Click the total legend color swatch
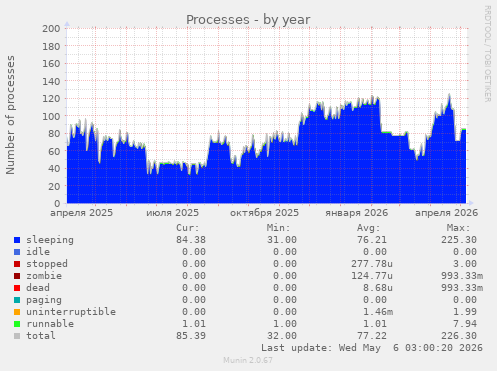The image size is (497, 371). pos(17,336)
